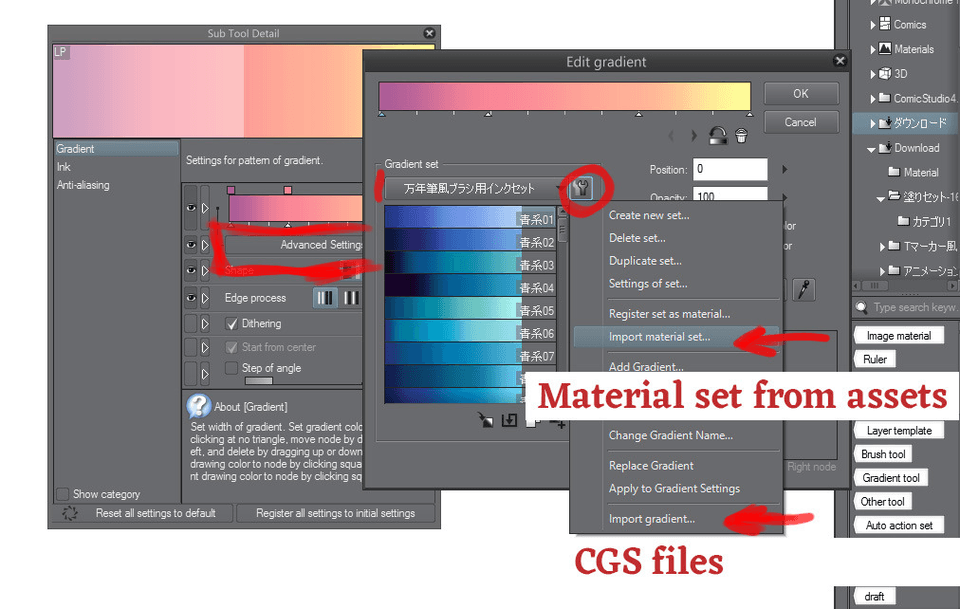Viewport: 960px width, 609px height.
Task: Select first Edge process mode icon
Action: [325, 298]
